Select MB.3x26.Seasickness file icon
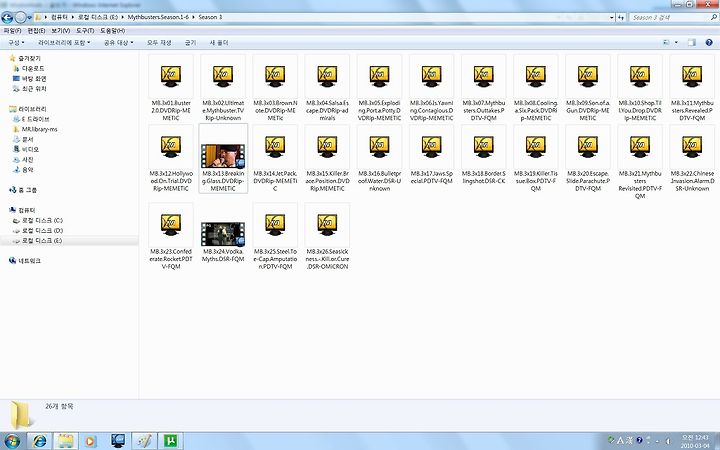 pos(327,225)
